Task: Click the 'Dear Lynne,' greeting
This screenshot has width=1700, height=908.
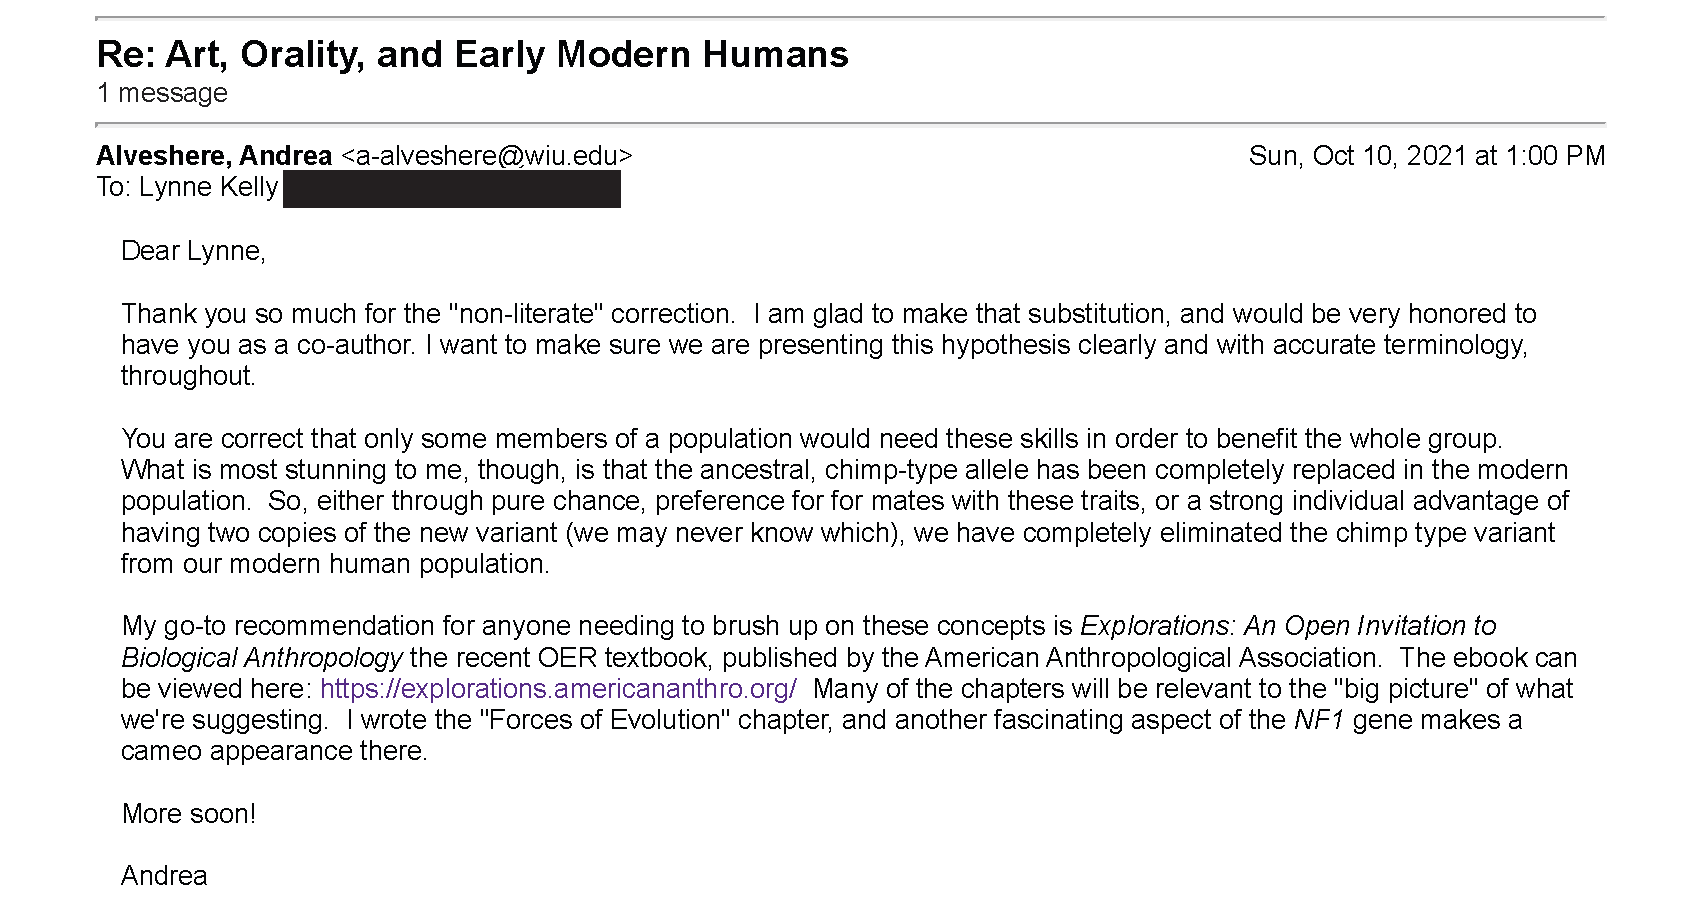Action: pos(193,251)
